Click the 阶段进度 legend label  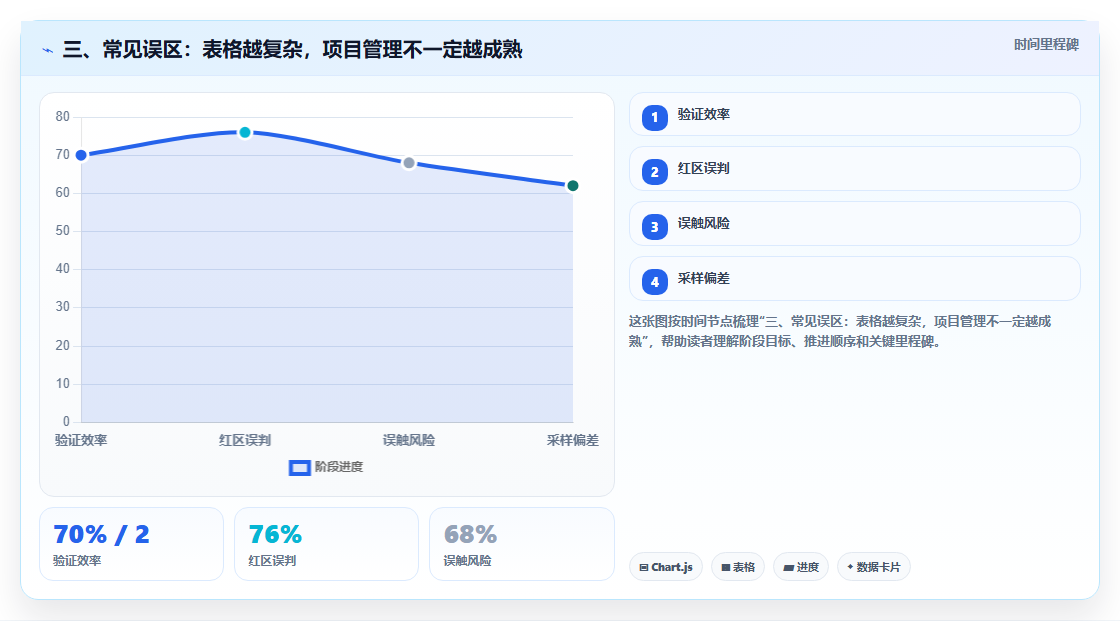pos(339,467)
